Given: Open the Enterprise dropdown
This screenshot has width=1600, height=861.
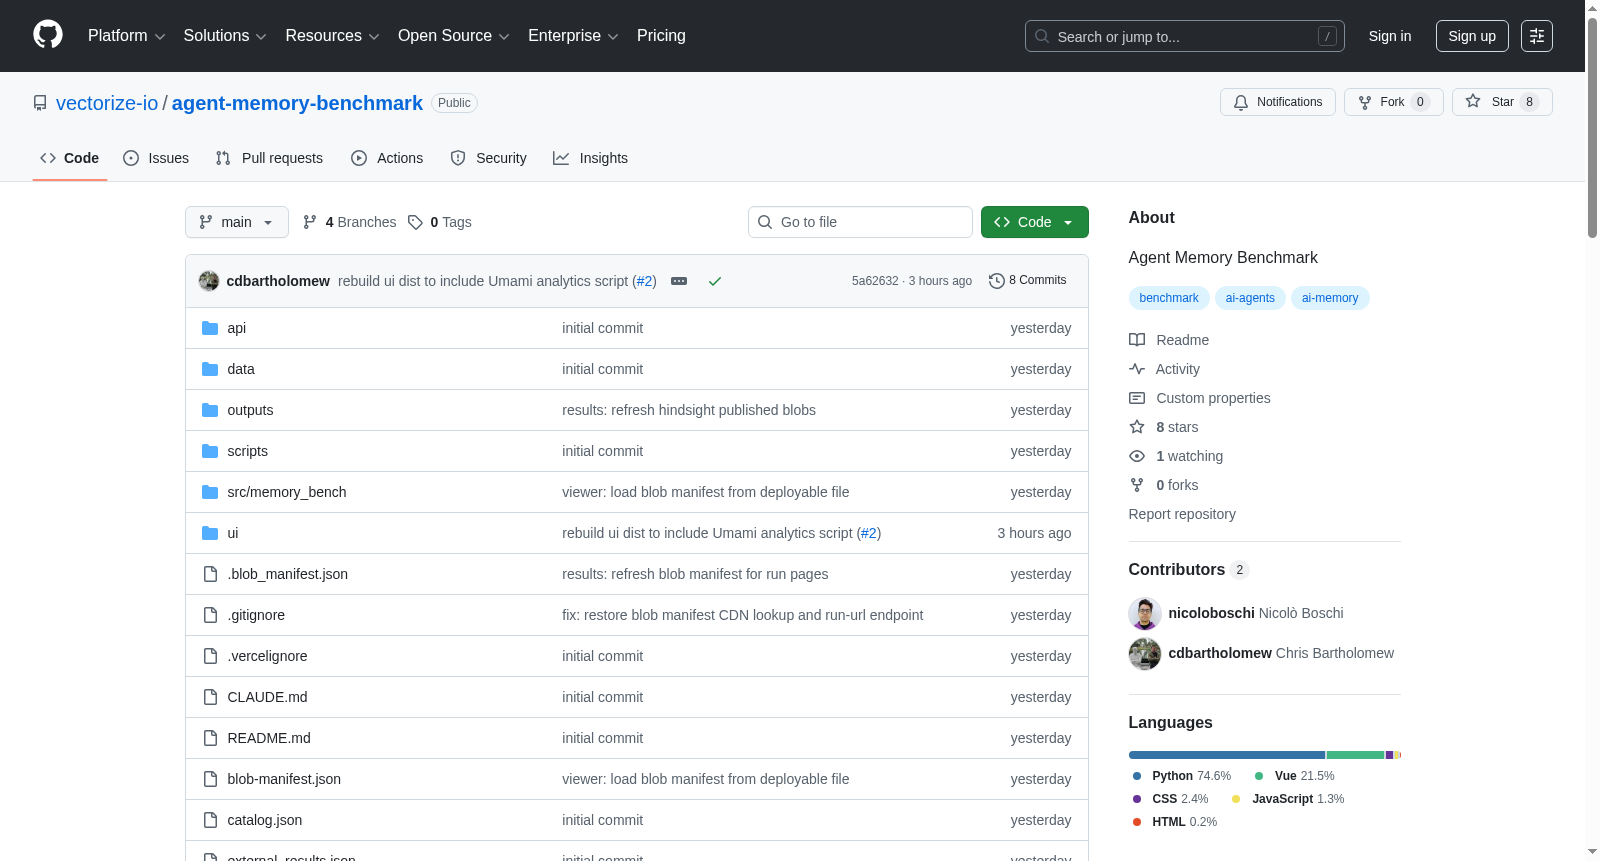Looking at the screenshot, I should click(573, 36).
